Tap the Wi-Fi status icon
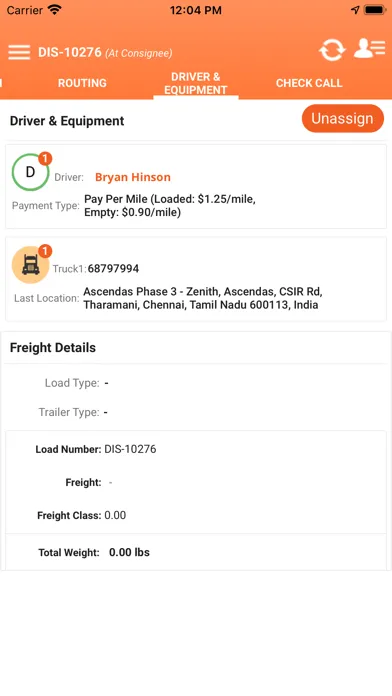The width and height of the screenshot is (392, 696). click(55, 10)
